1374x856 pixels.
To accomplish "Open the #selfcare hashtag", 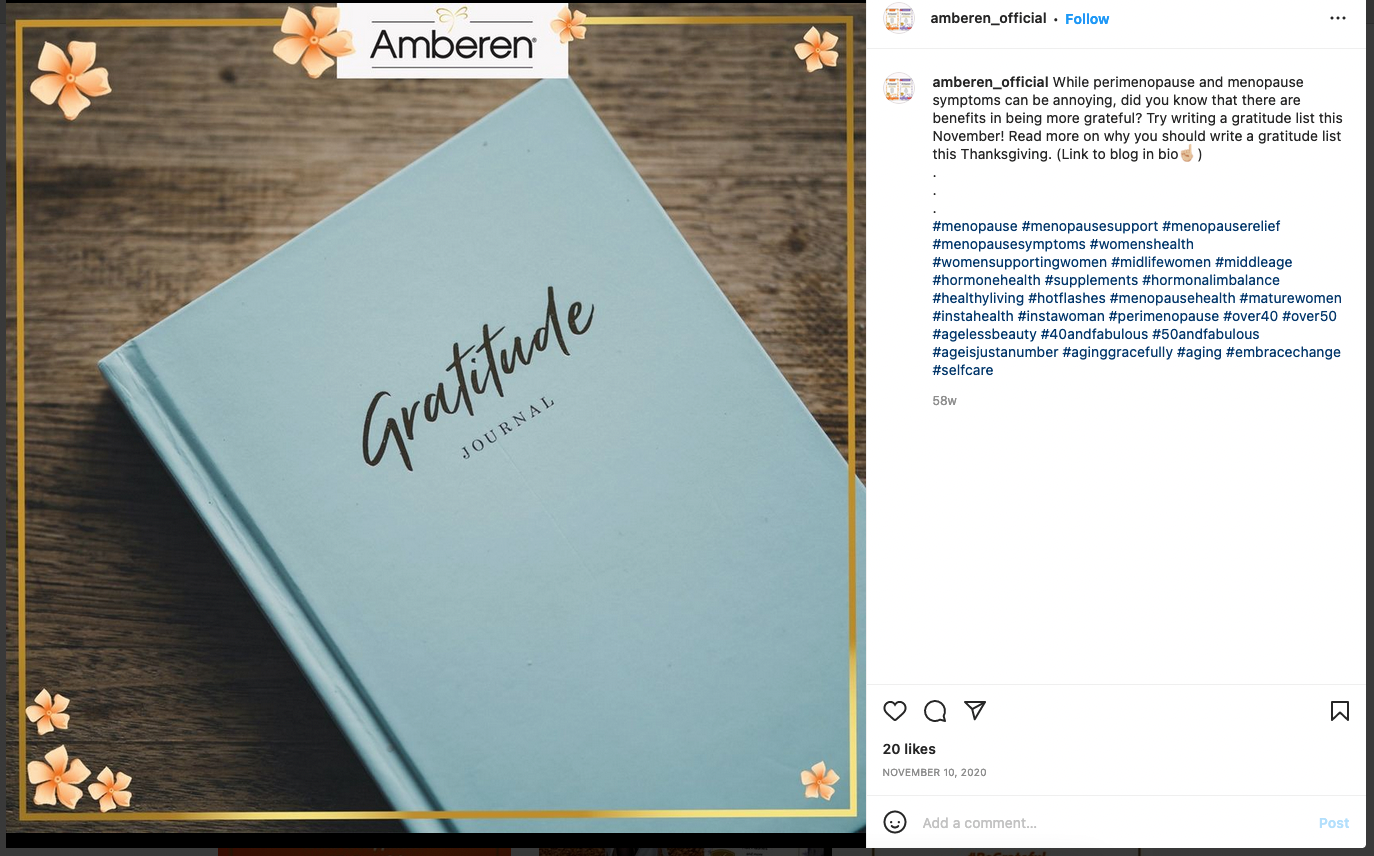I will pyautogui.click(x=963, y=370).
